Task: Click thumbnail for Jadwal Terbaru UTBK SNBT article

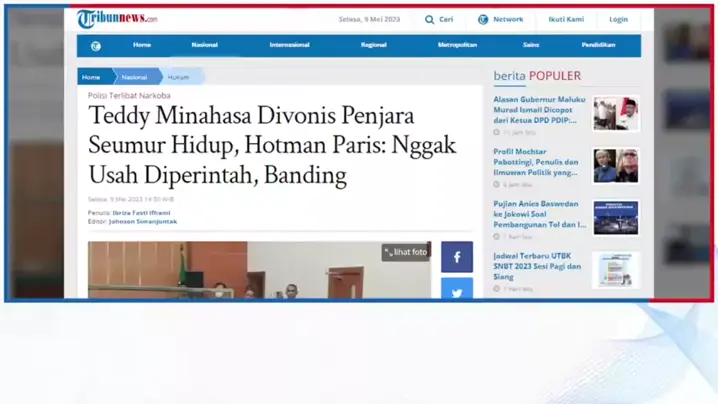Action: click(x=615, y=270)
